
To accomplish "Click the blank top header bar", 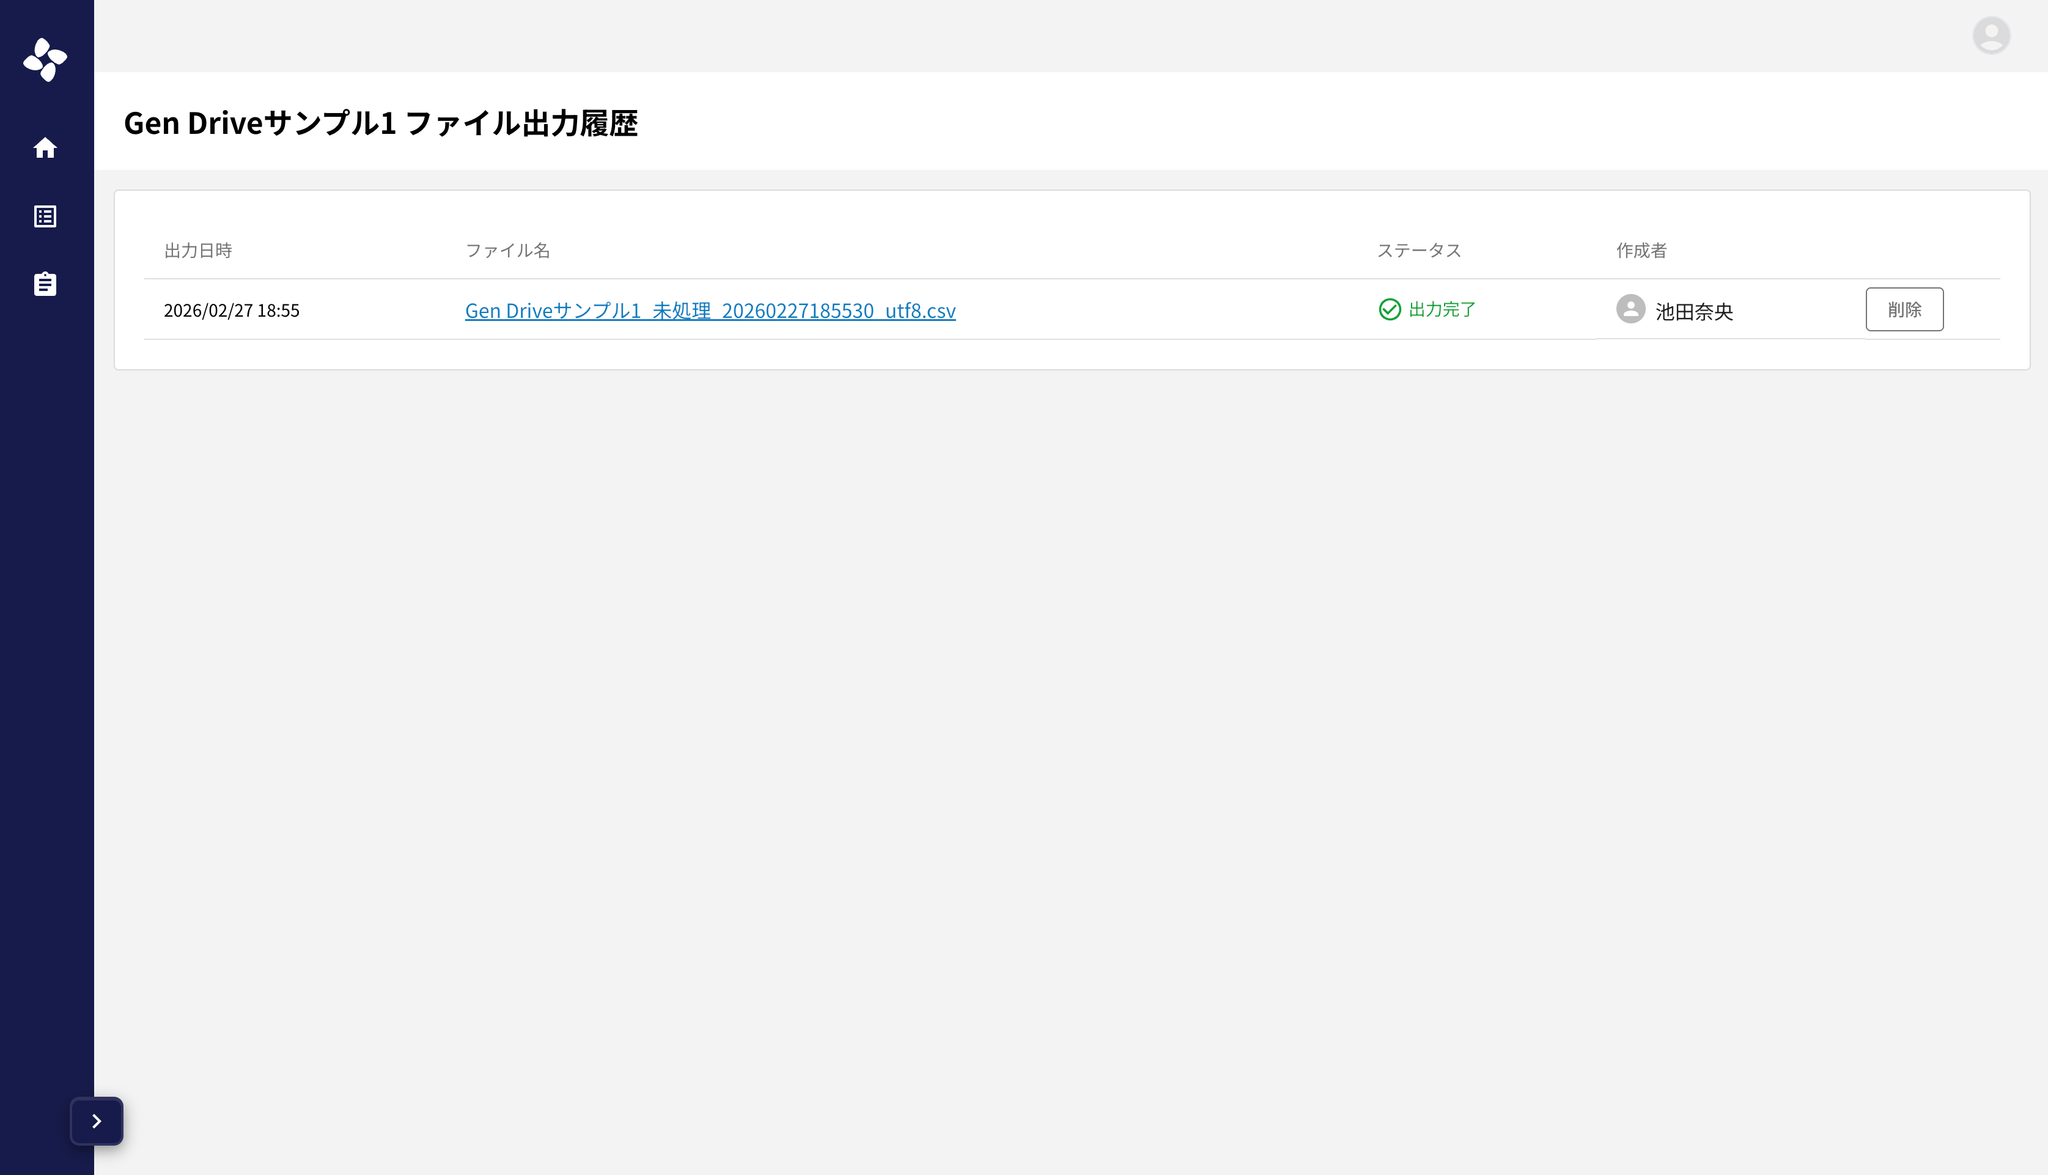I will point(1000,36).
